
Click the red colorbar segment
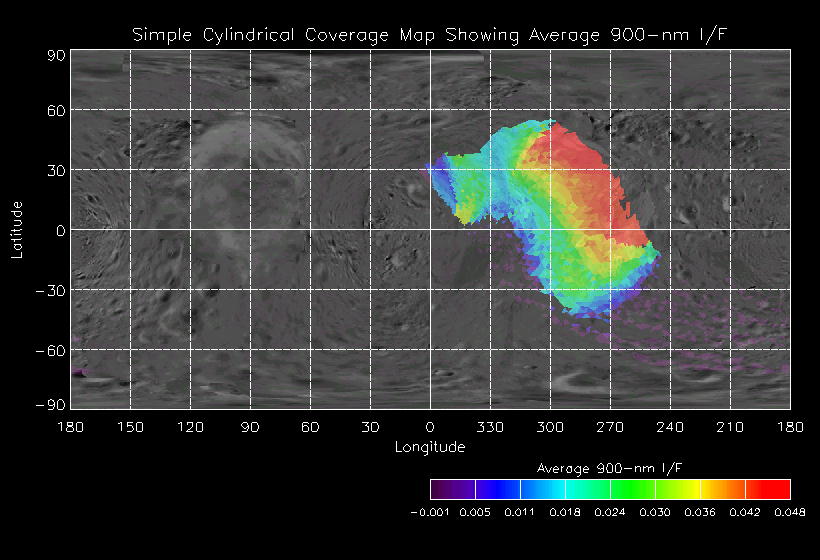click(x=768, y=489)
